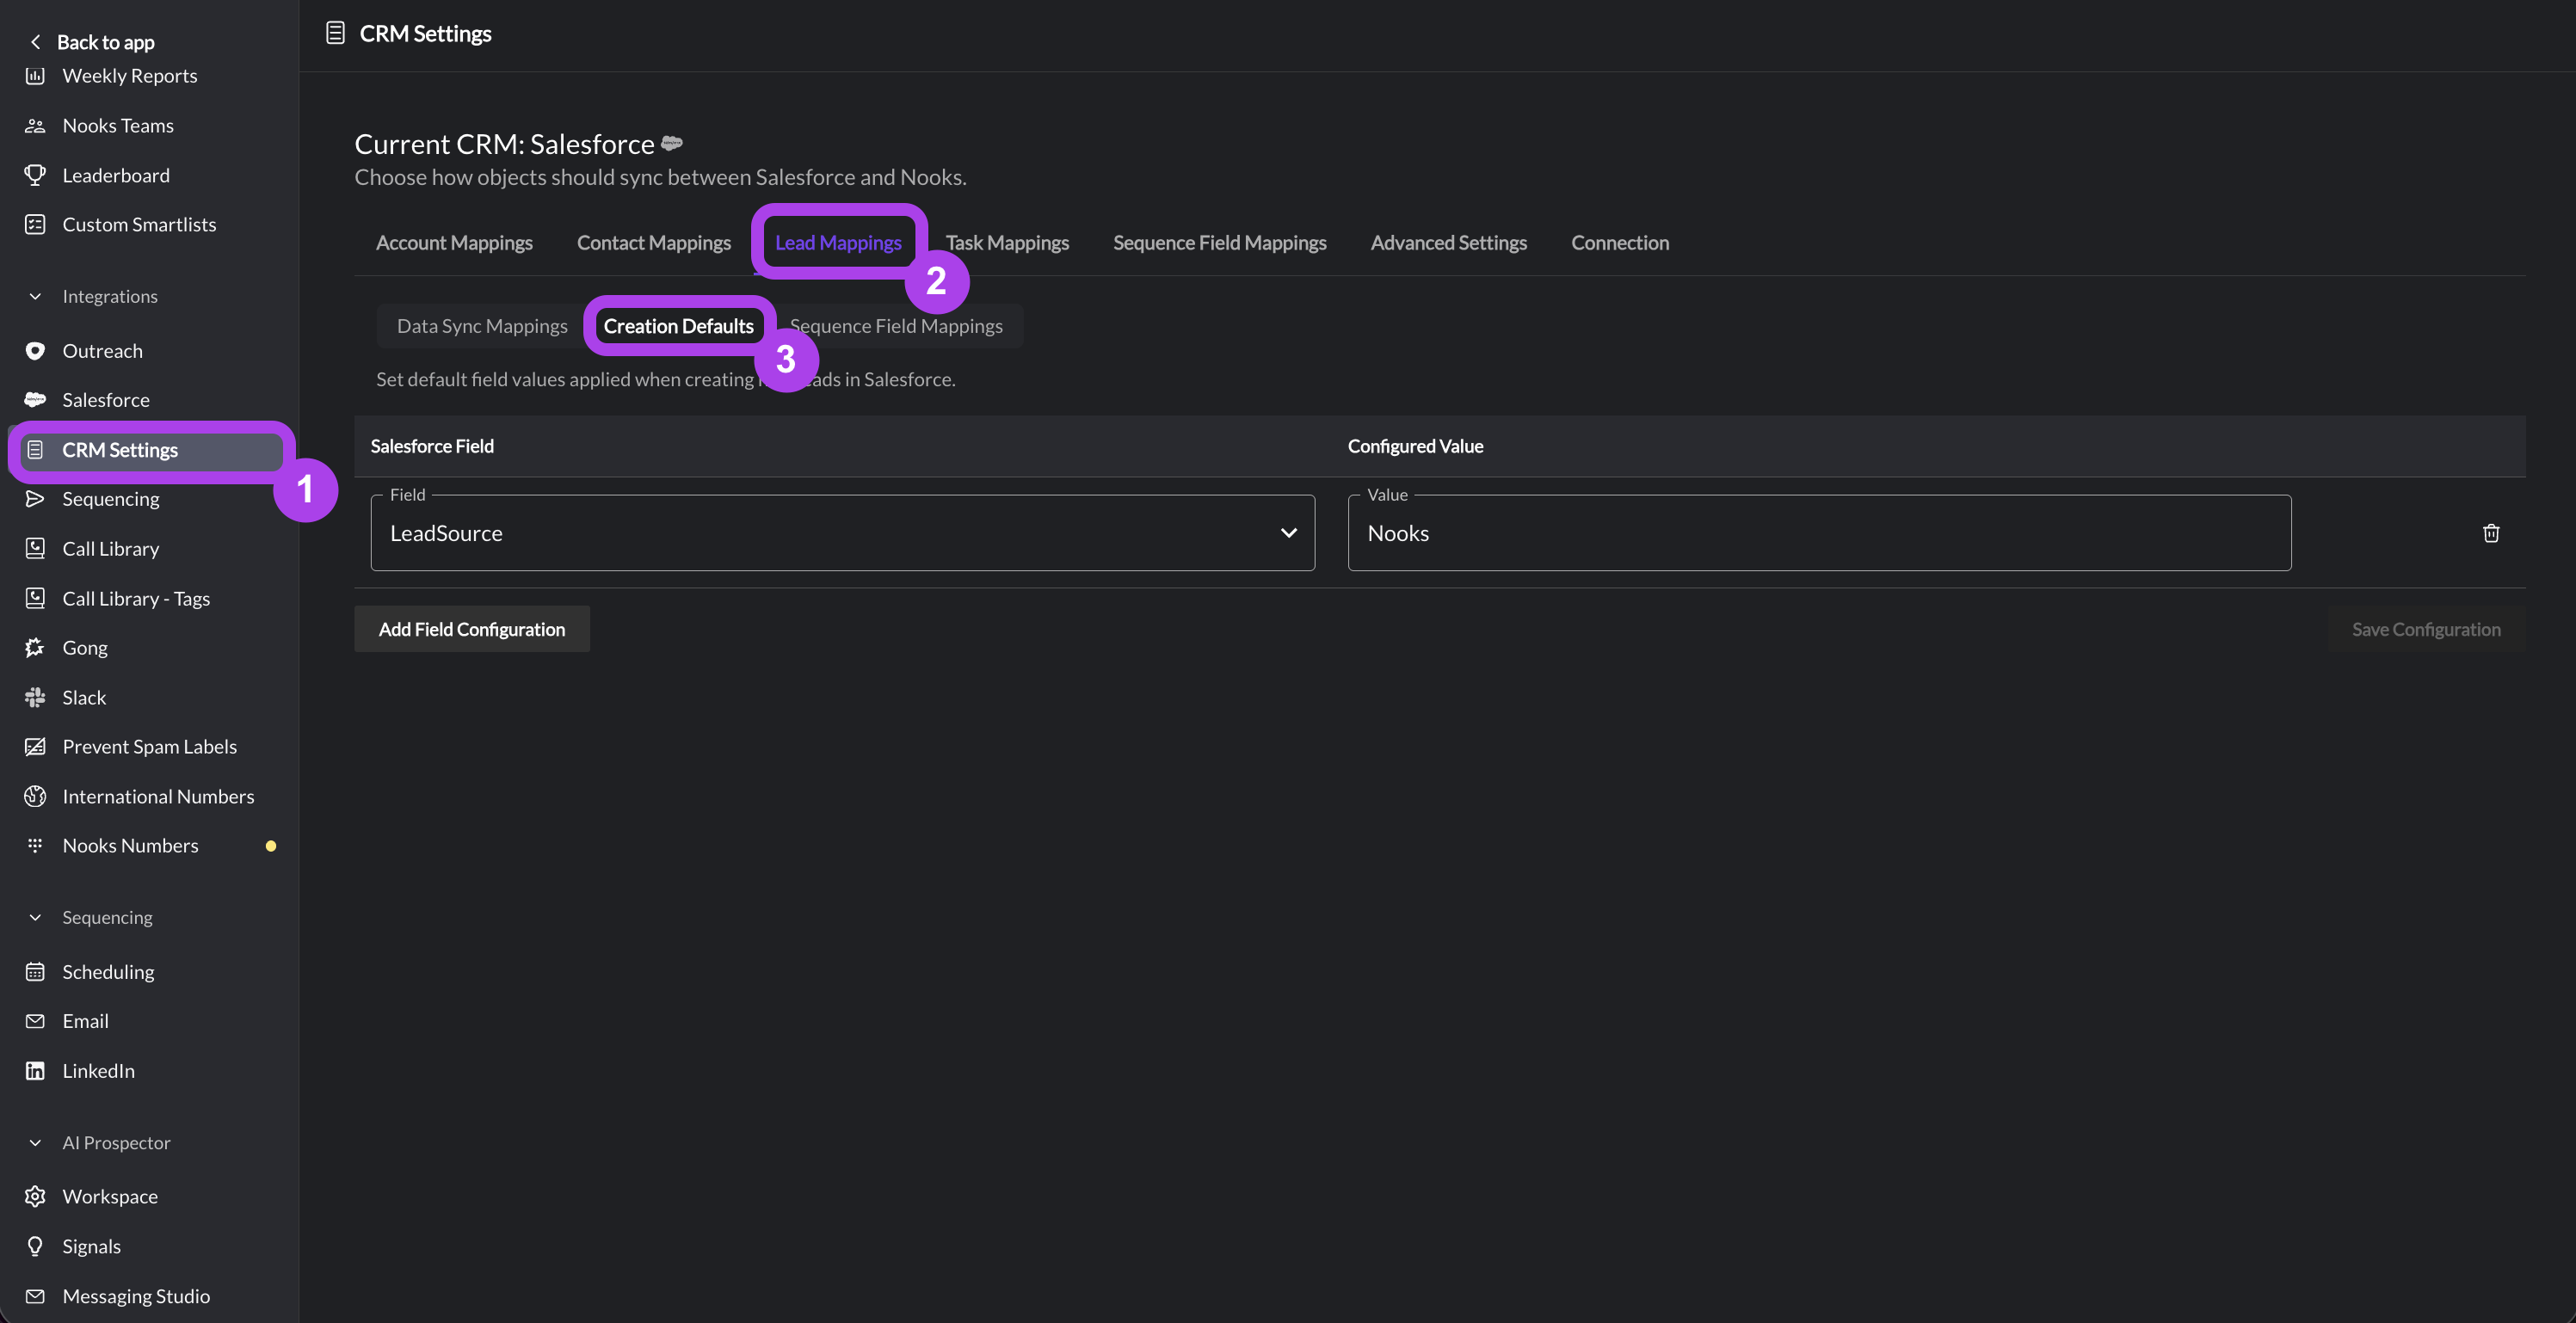
Task: Open International Numbers page
Action: click(158, 797)
